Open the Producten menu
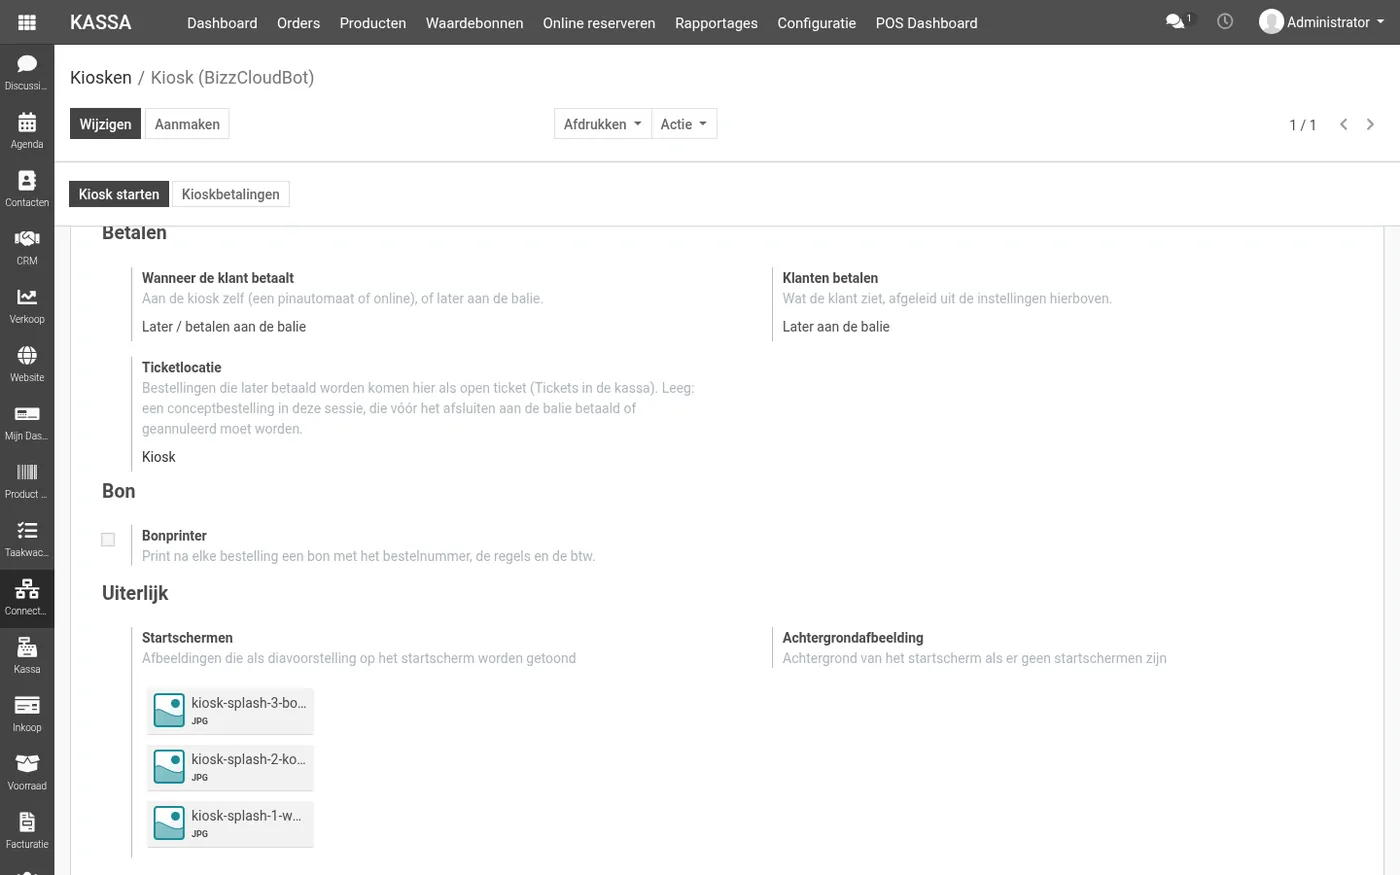1400x875 pixels. coord(373,23)
